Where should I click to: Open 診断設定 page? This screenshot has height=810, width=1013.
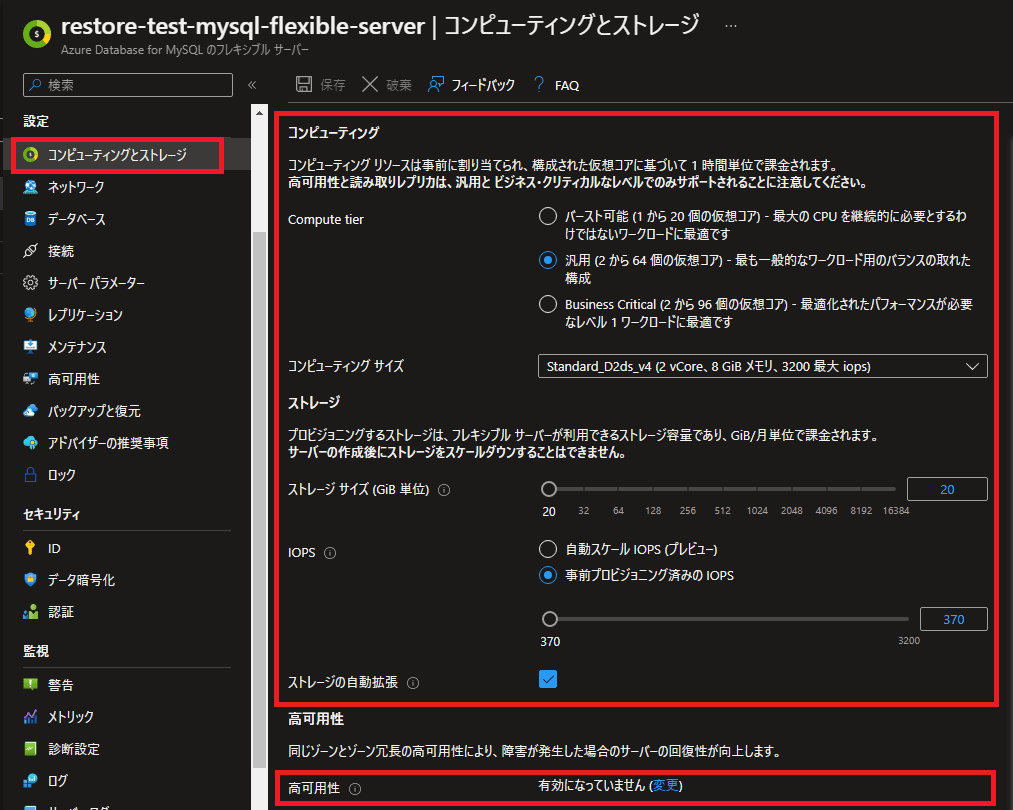74,749
